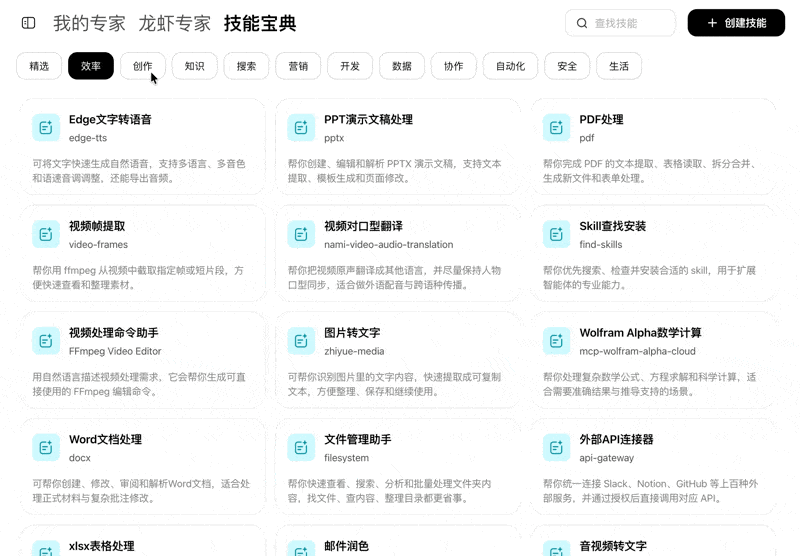Click the search magnifier icon
This screenshot has width=800, height=556.
click(x=582, y=23)
